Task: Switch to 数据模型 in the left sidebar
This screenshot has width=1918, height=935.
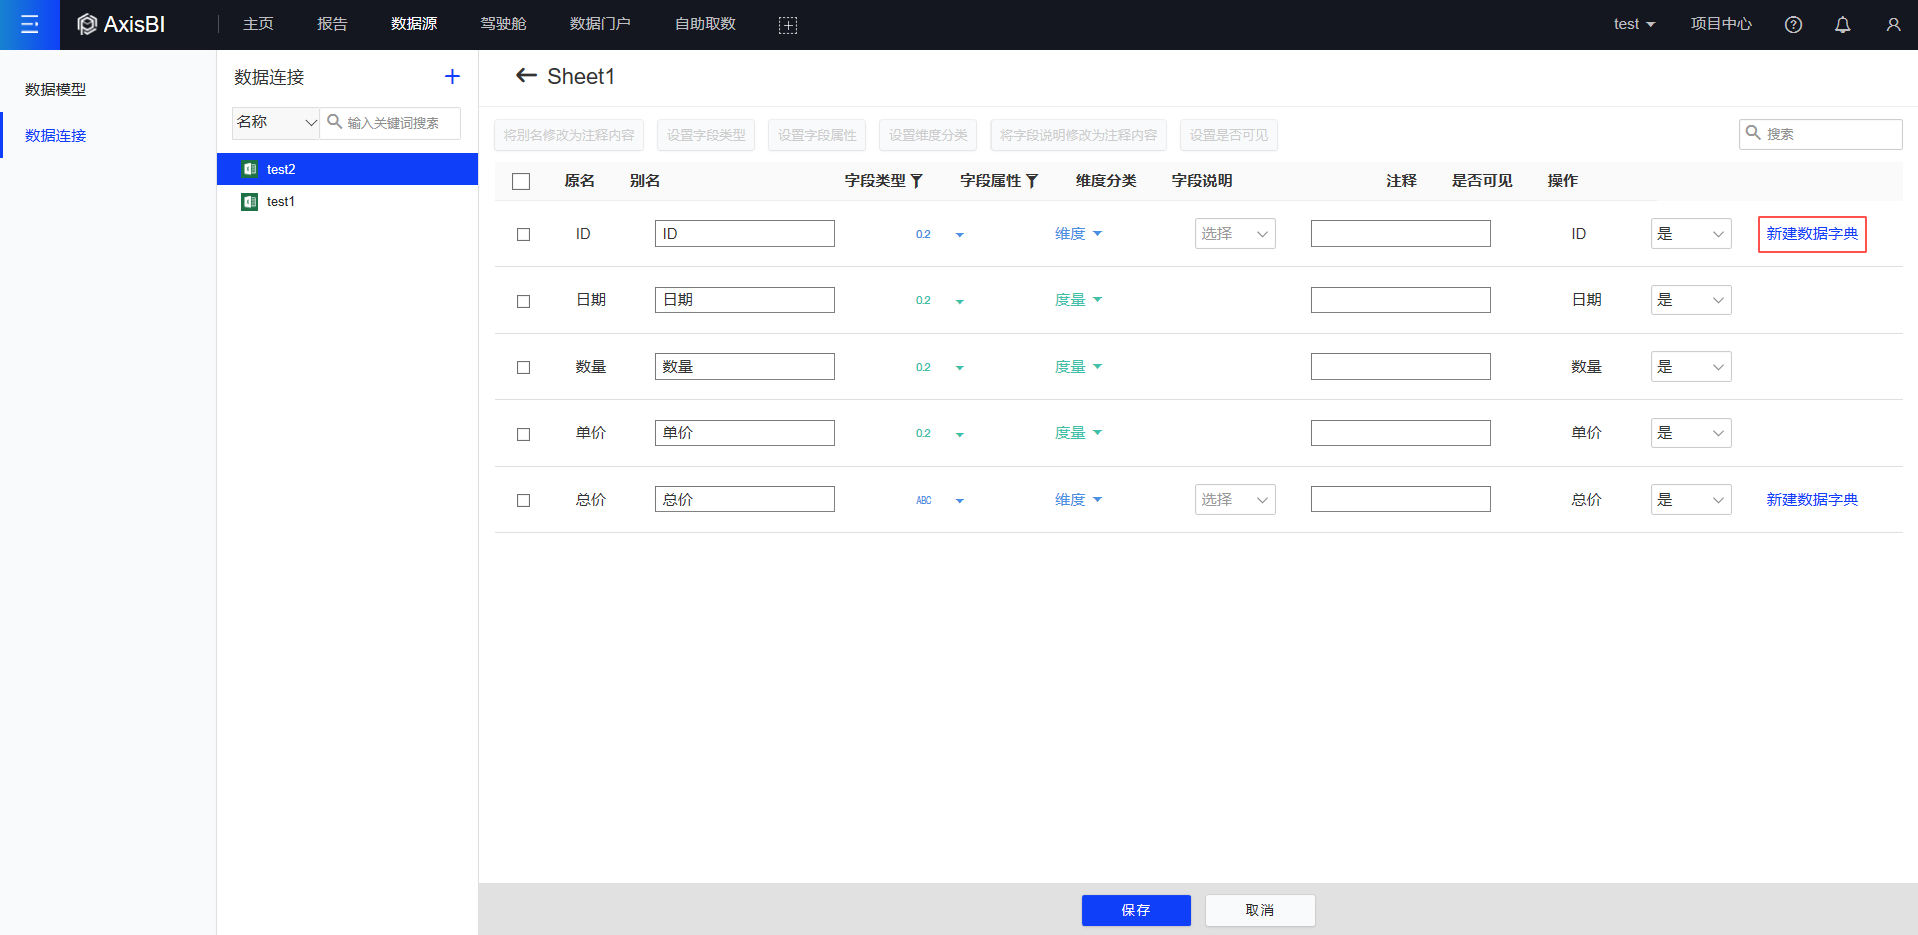Action: 56,89
